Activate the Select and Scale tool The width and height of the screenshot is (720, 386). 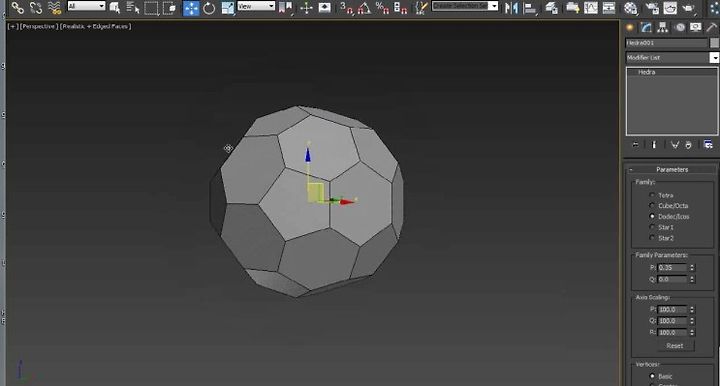[x=228, y=8]
